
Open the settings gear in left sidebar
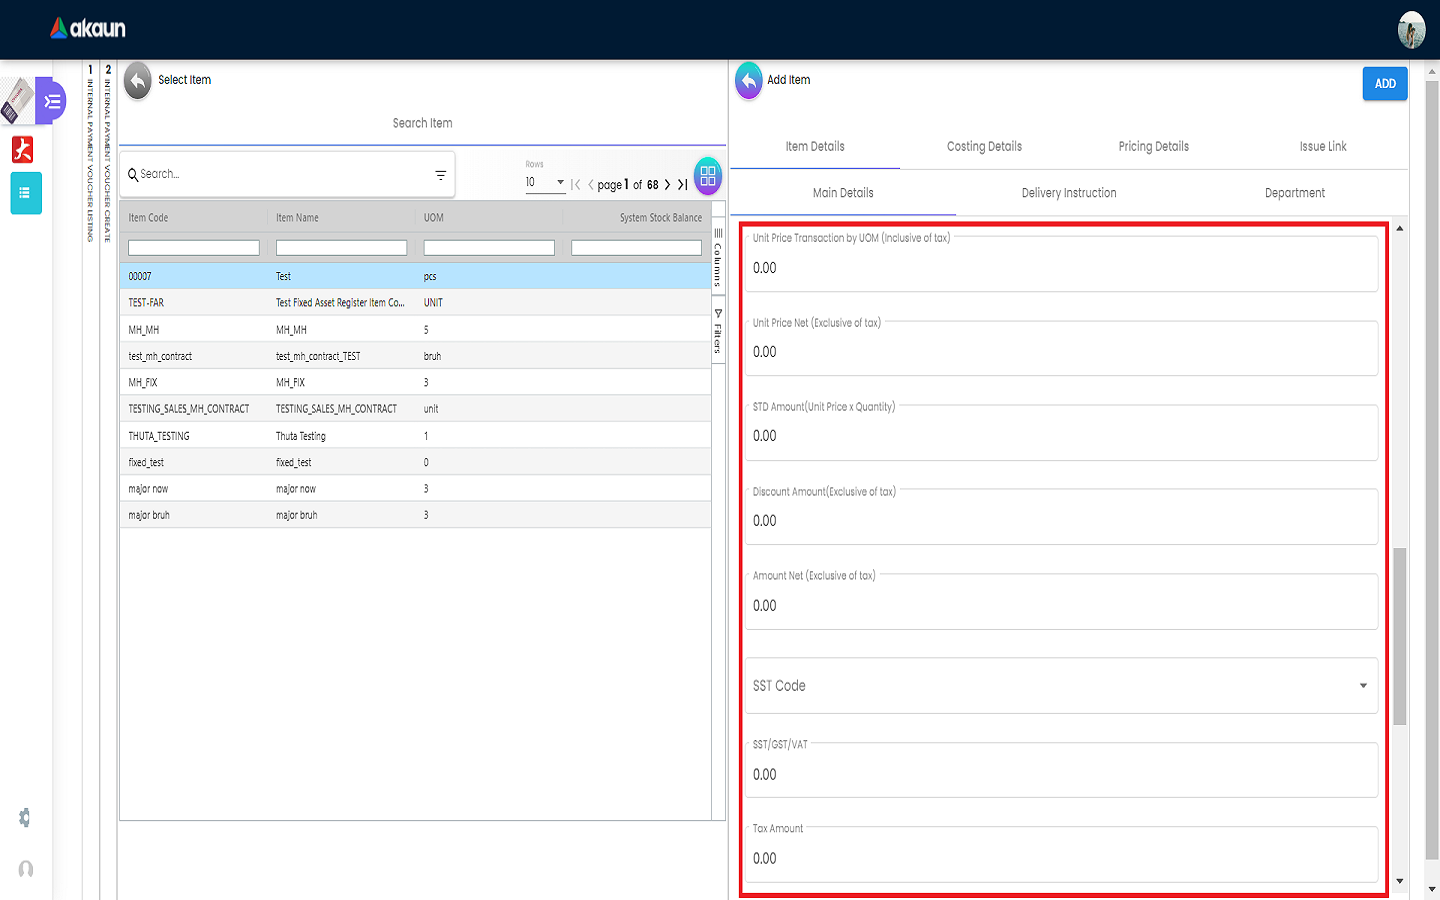[x=25, y=818]
